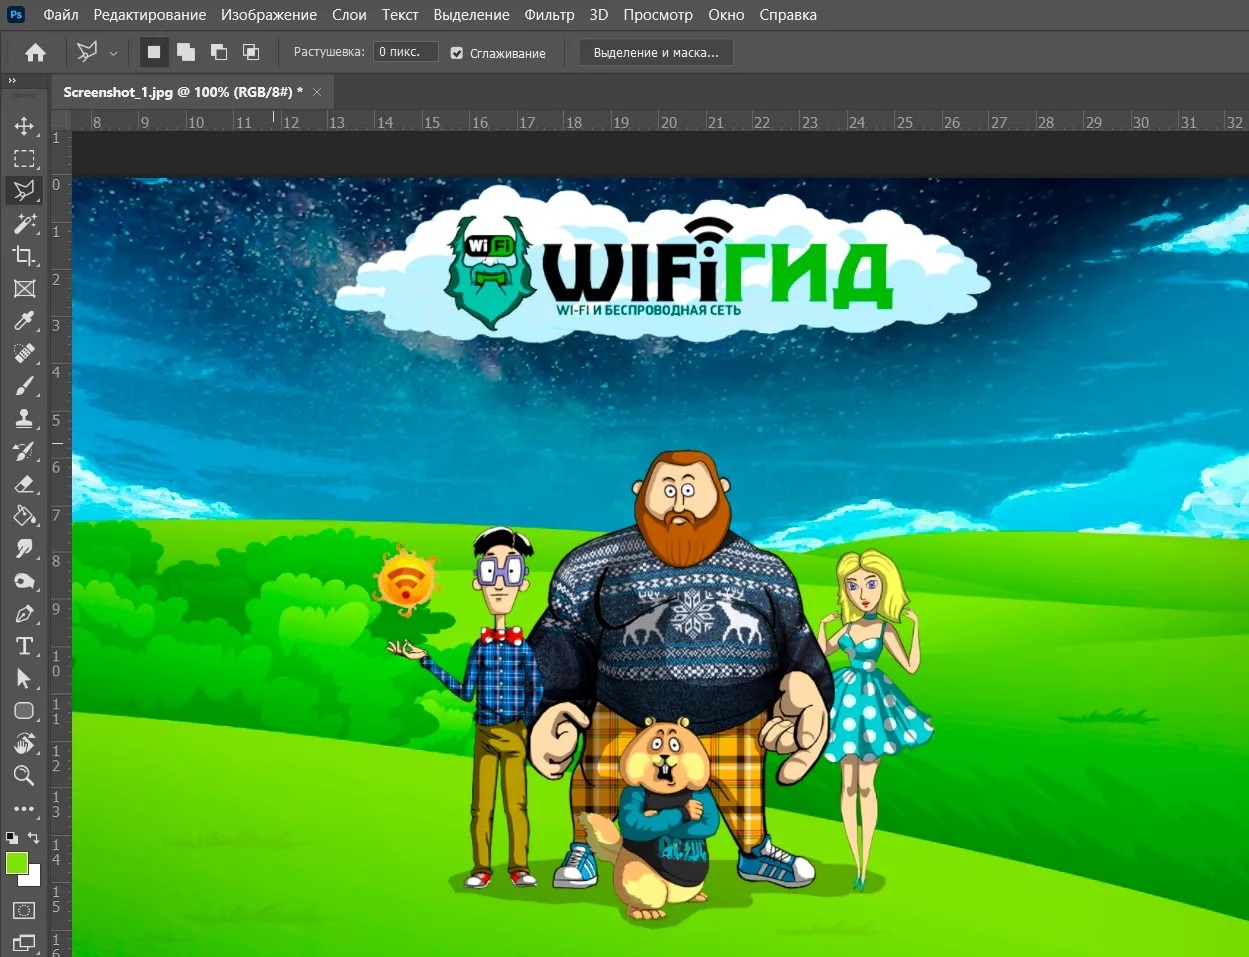Toggle the Сглаживание checkbox
Image resolution: width=1249 pixels, height=957 pixels.
point(457,53)
